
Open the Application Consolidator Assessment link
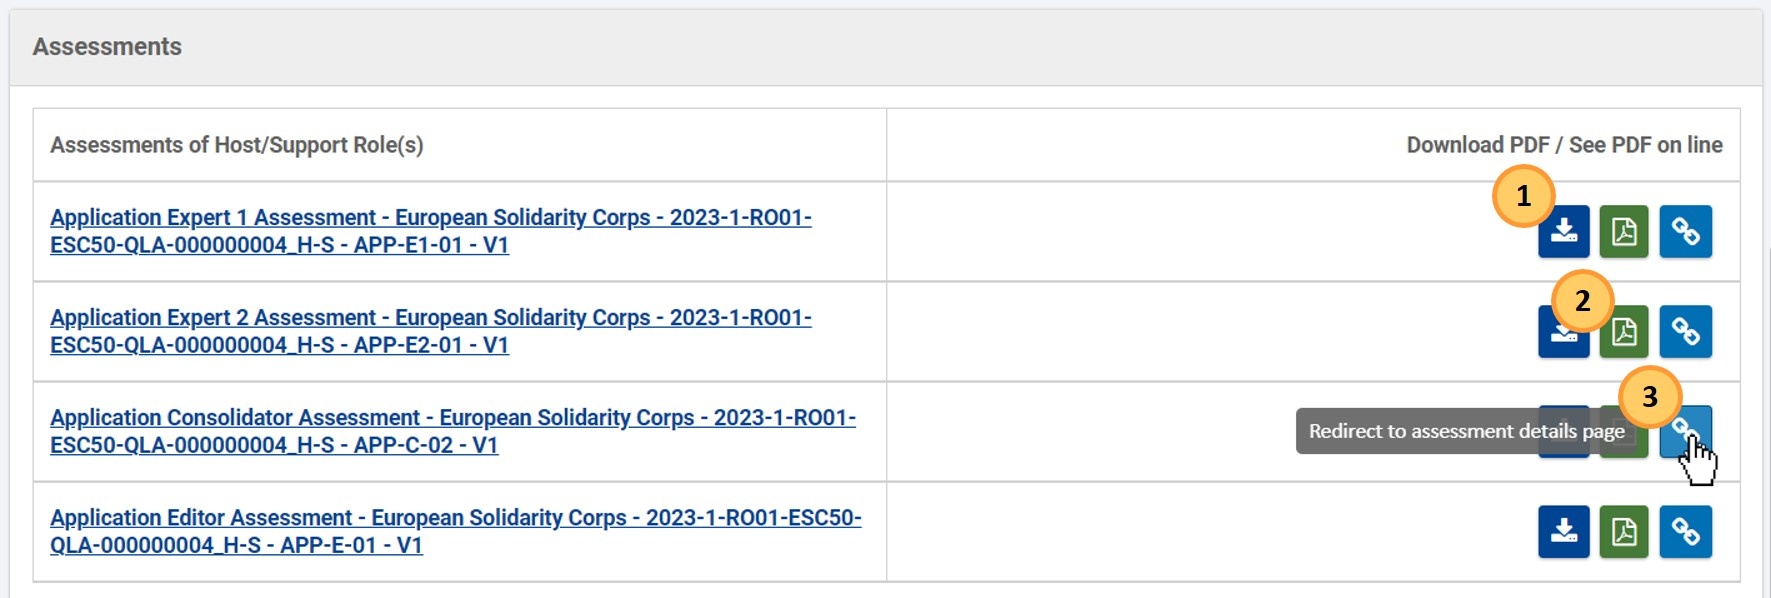(x=453, y=431)
